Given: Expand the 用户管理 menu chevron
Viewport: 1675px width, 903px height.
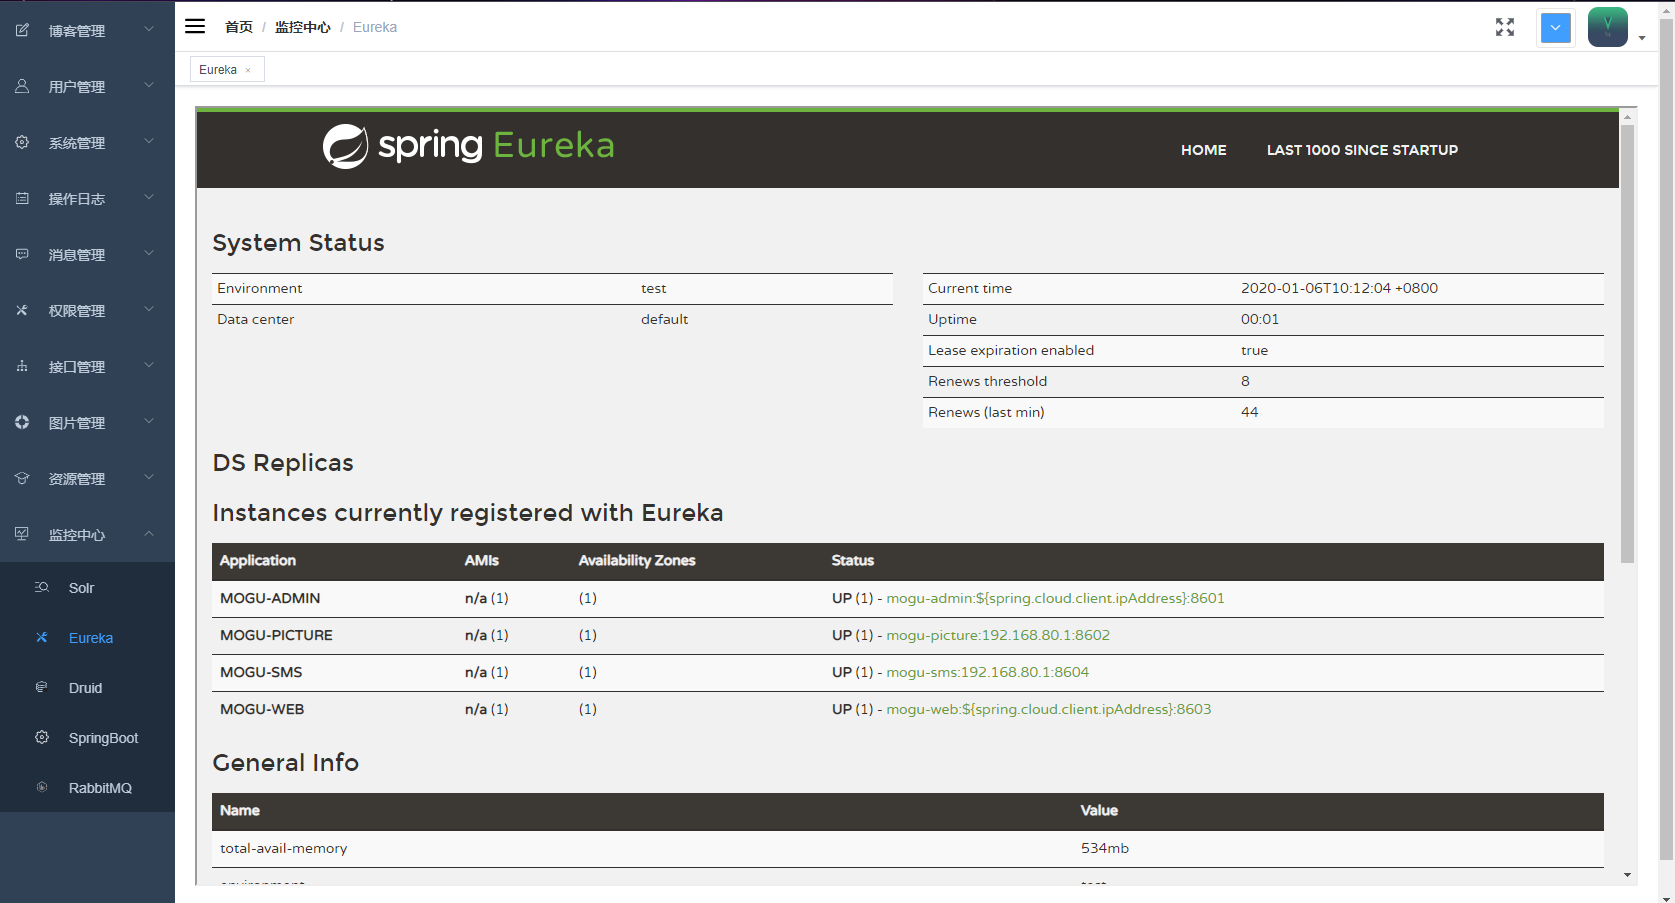Looking at the screenshot, I should tap(149, 86).
